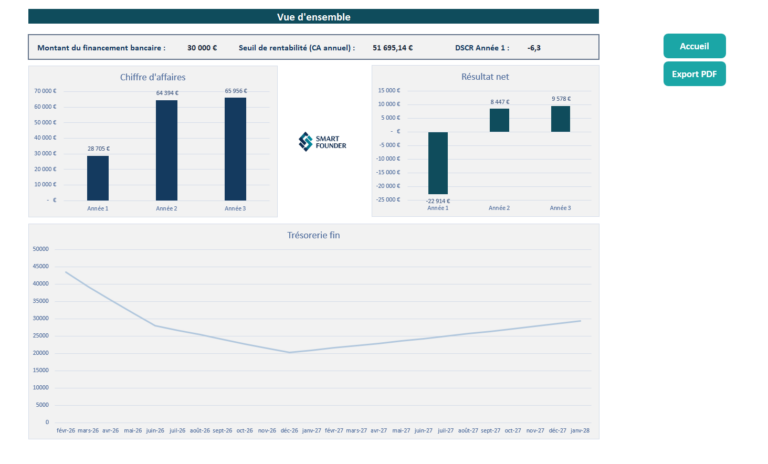This screenshot has height=464, width=768.
Task: Select the DSCR Année 1 value -6,3
Action: (534, 48)
